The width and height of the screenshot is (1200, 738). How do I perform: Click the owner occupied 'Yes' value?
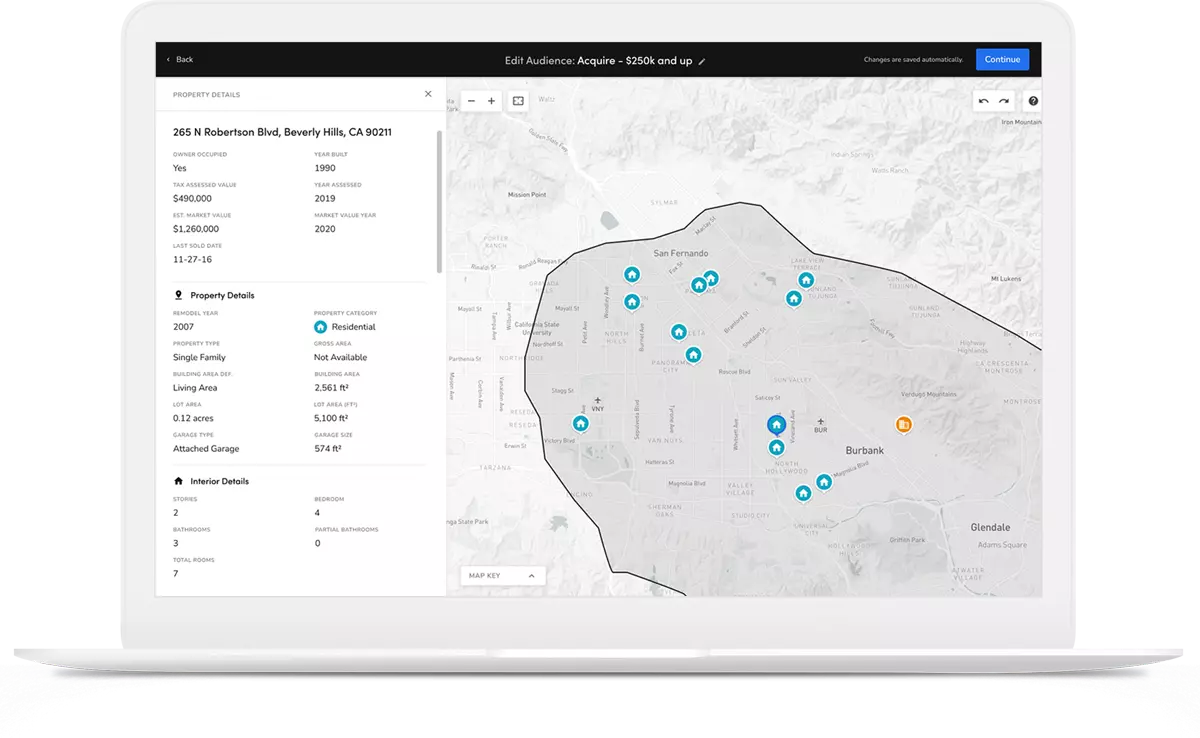click(180, 168)
